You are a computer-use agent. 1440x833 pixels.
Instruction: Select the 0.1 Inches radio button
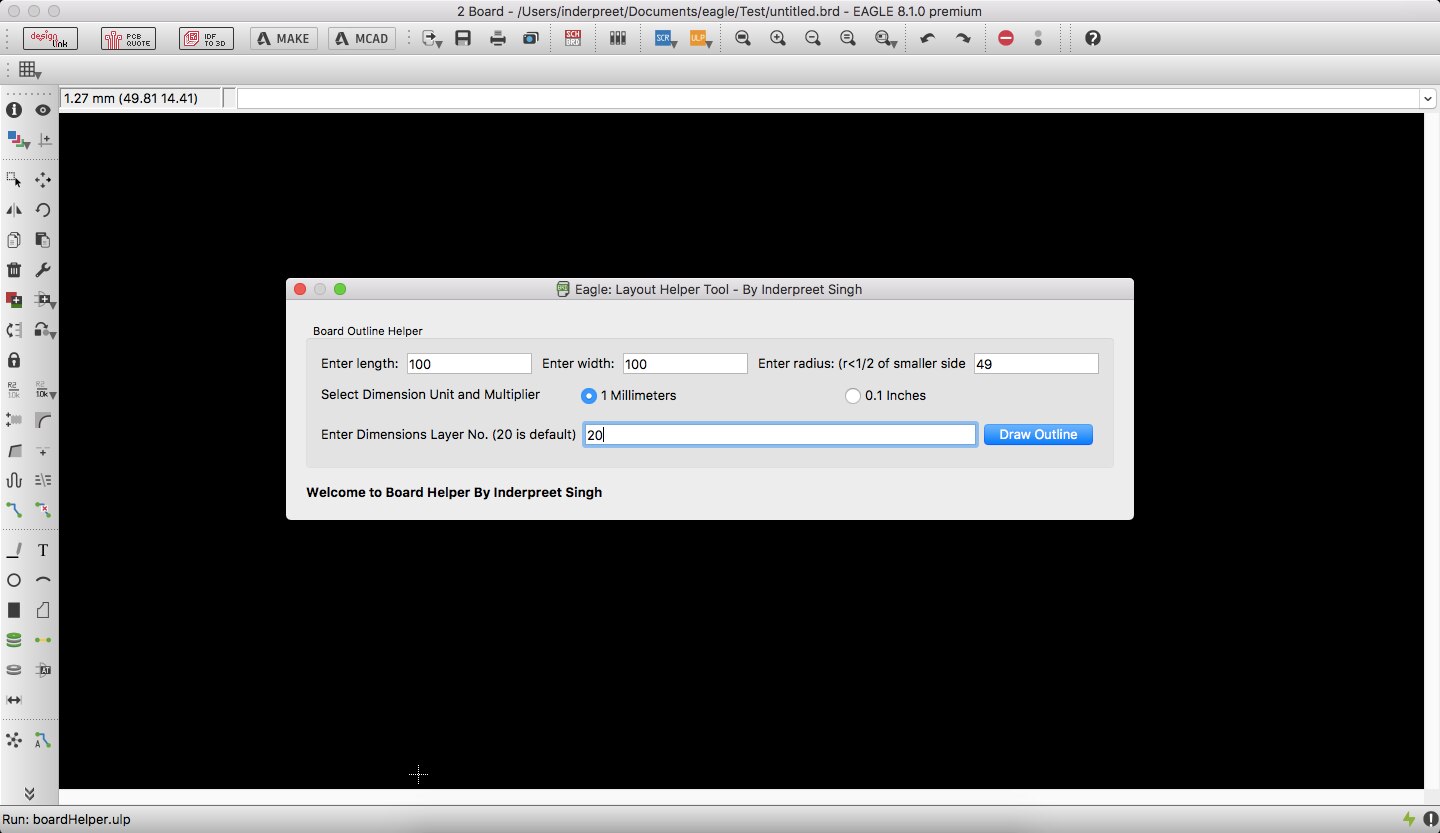coord(853,396)
